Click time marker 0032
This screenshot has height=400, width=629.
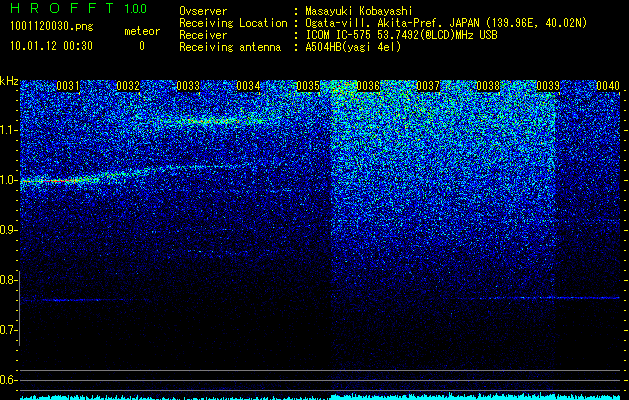[128, 86]
